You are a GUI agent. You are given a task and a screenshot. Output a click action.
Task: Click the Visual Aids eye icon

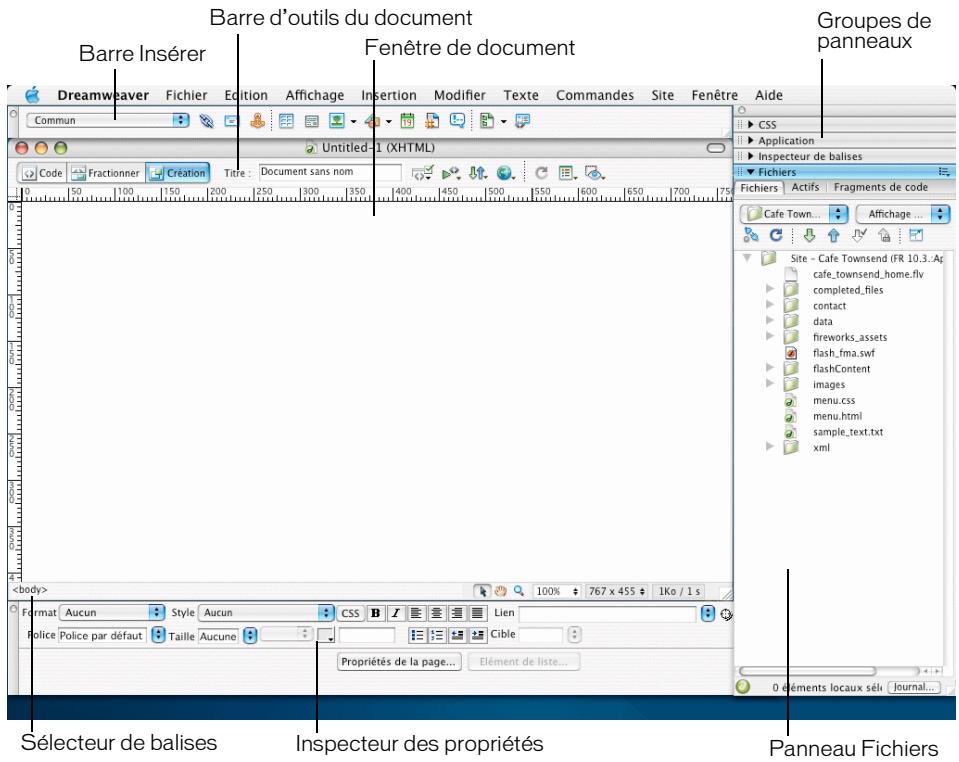pyautogui.click(x=594, y=173)
